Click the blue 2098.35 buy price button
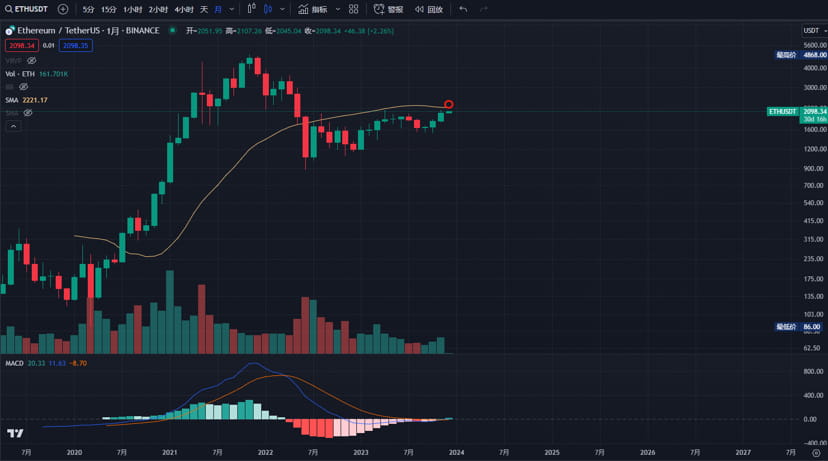828x461 pixels. (76, 45)
